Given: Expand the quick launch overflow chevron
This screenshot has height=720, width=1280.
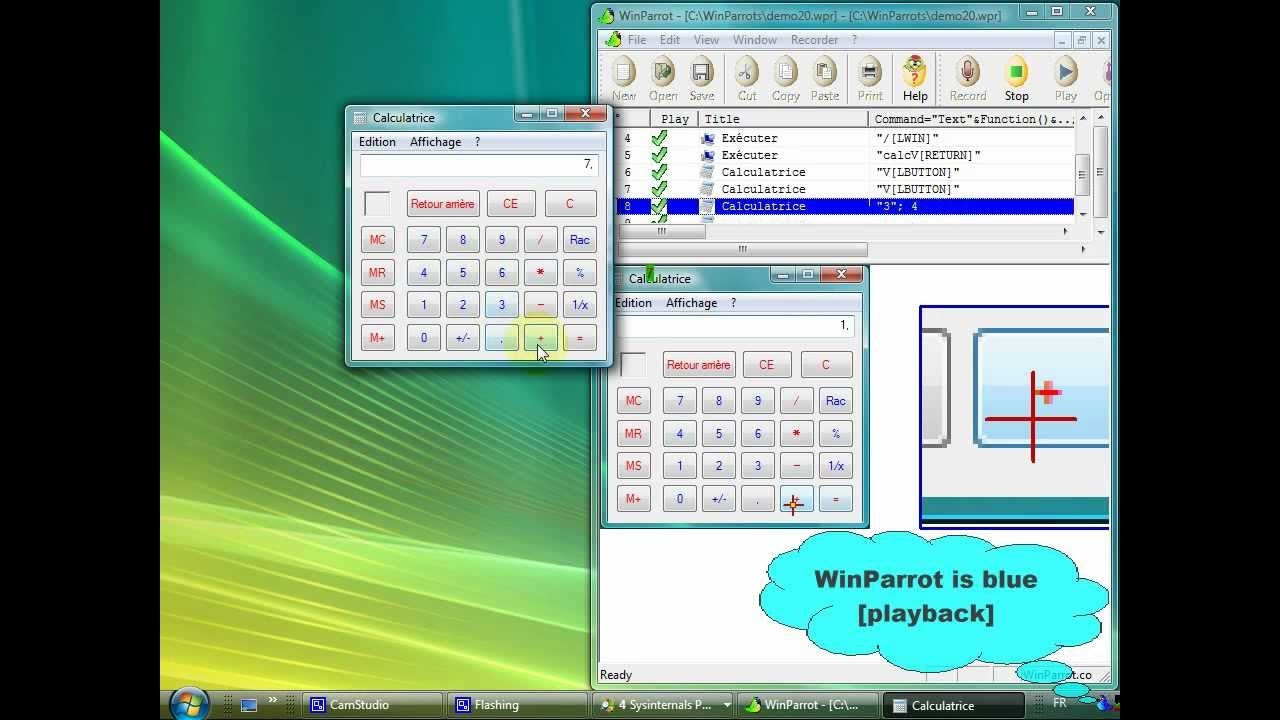Looking at the screenshot, I should 272,700.
